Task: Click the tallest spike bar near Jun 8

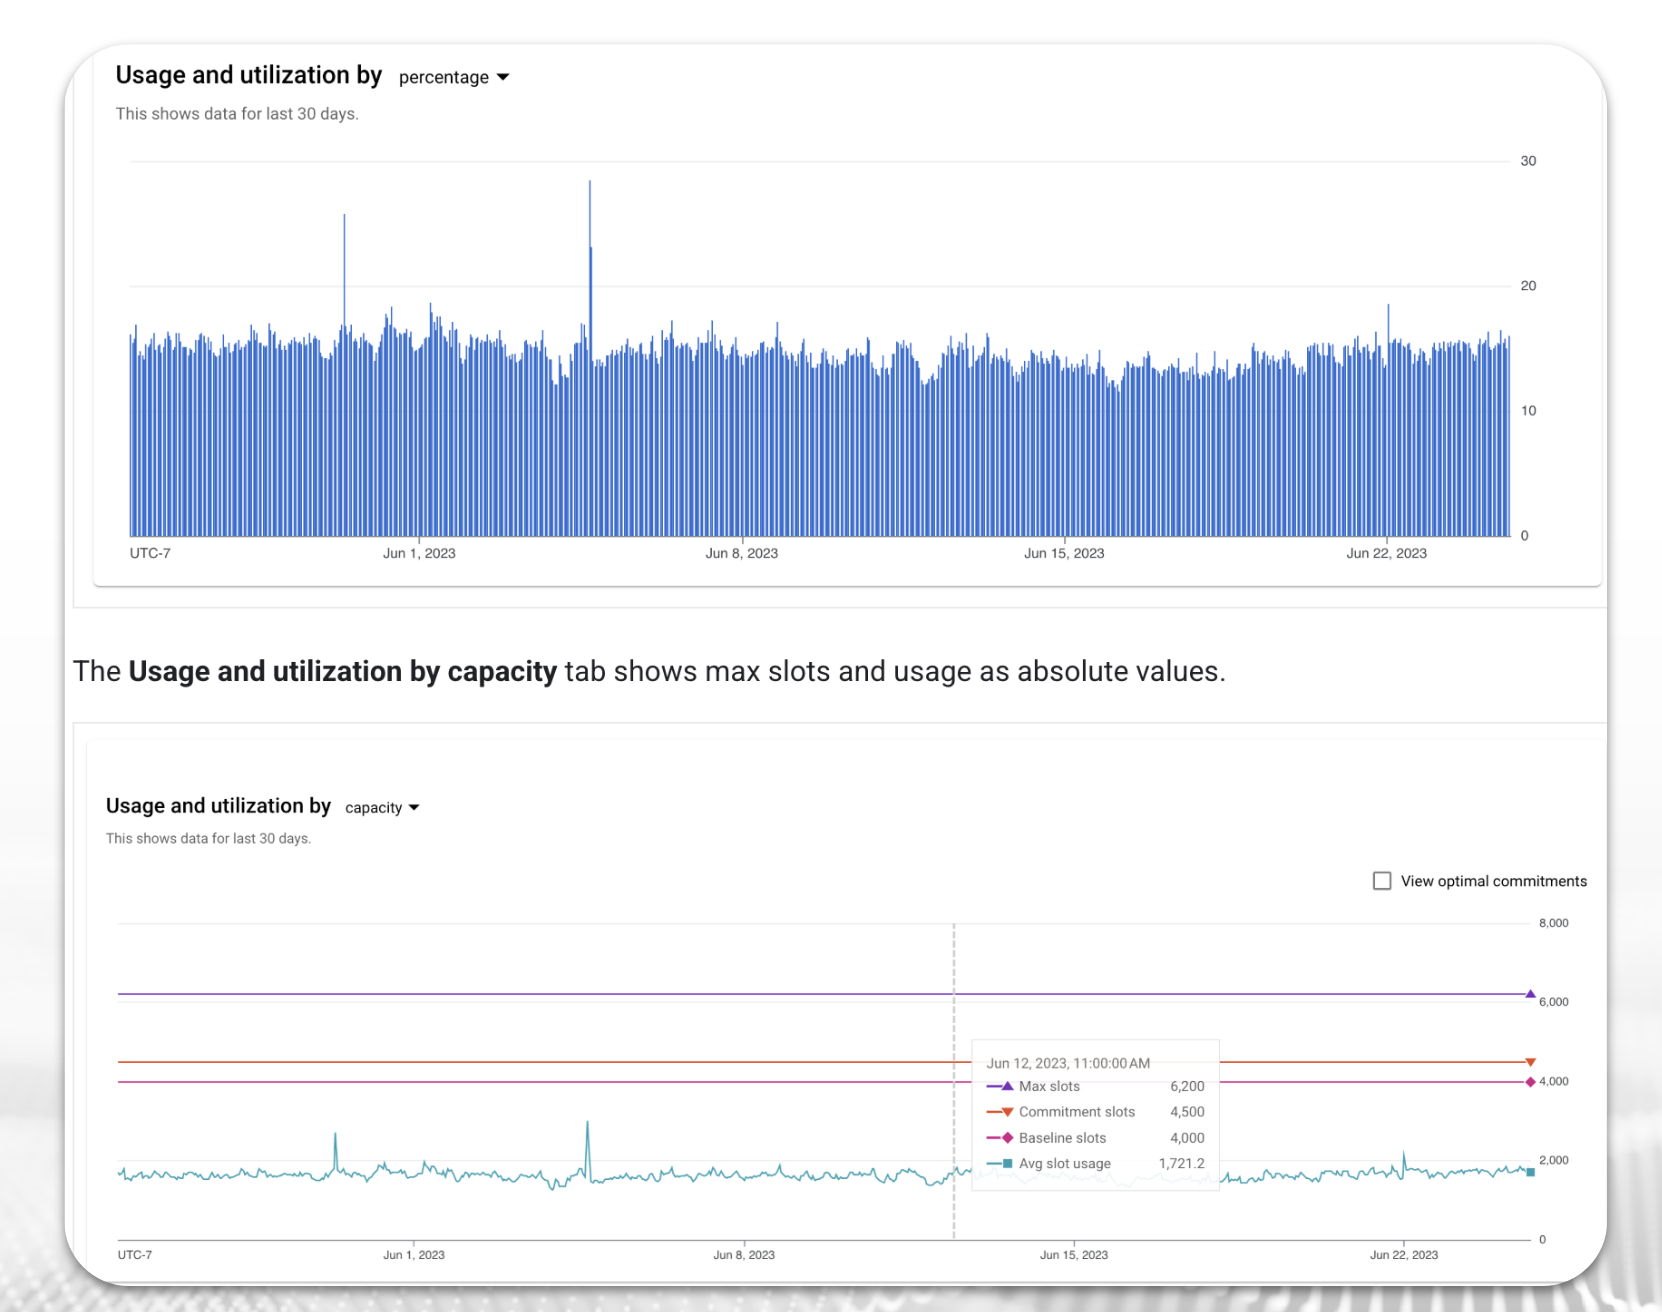Action: pos(589,200)
